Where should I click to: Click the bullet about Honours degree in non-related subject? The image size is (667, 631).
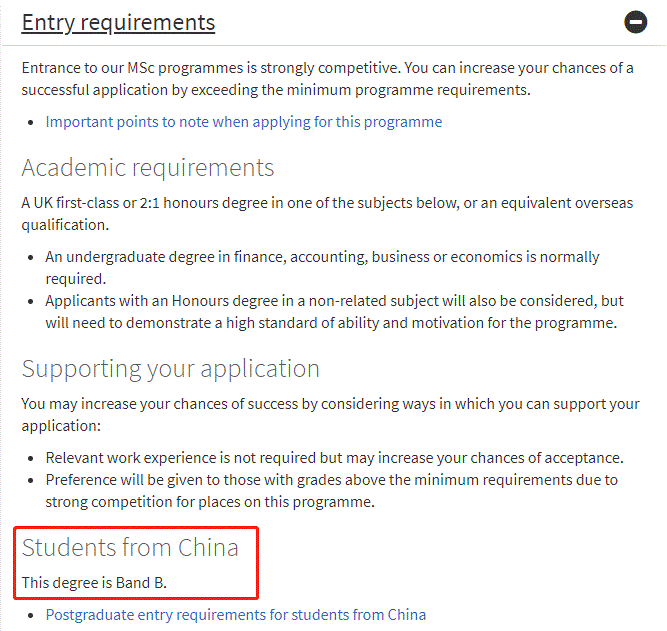point(334,311)
